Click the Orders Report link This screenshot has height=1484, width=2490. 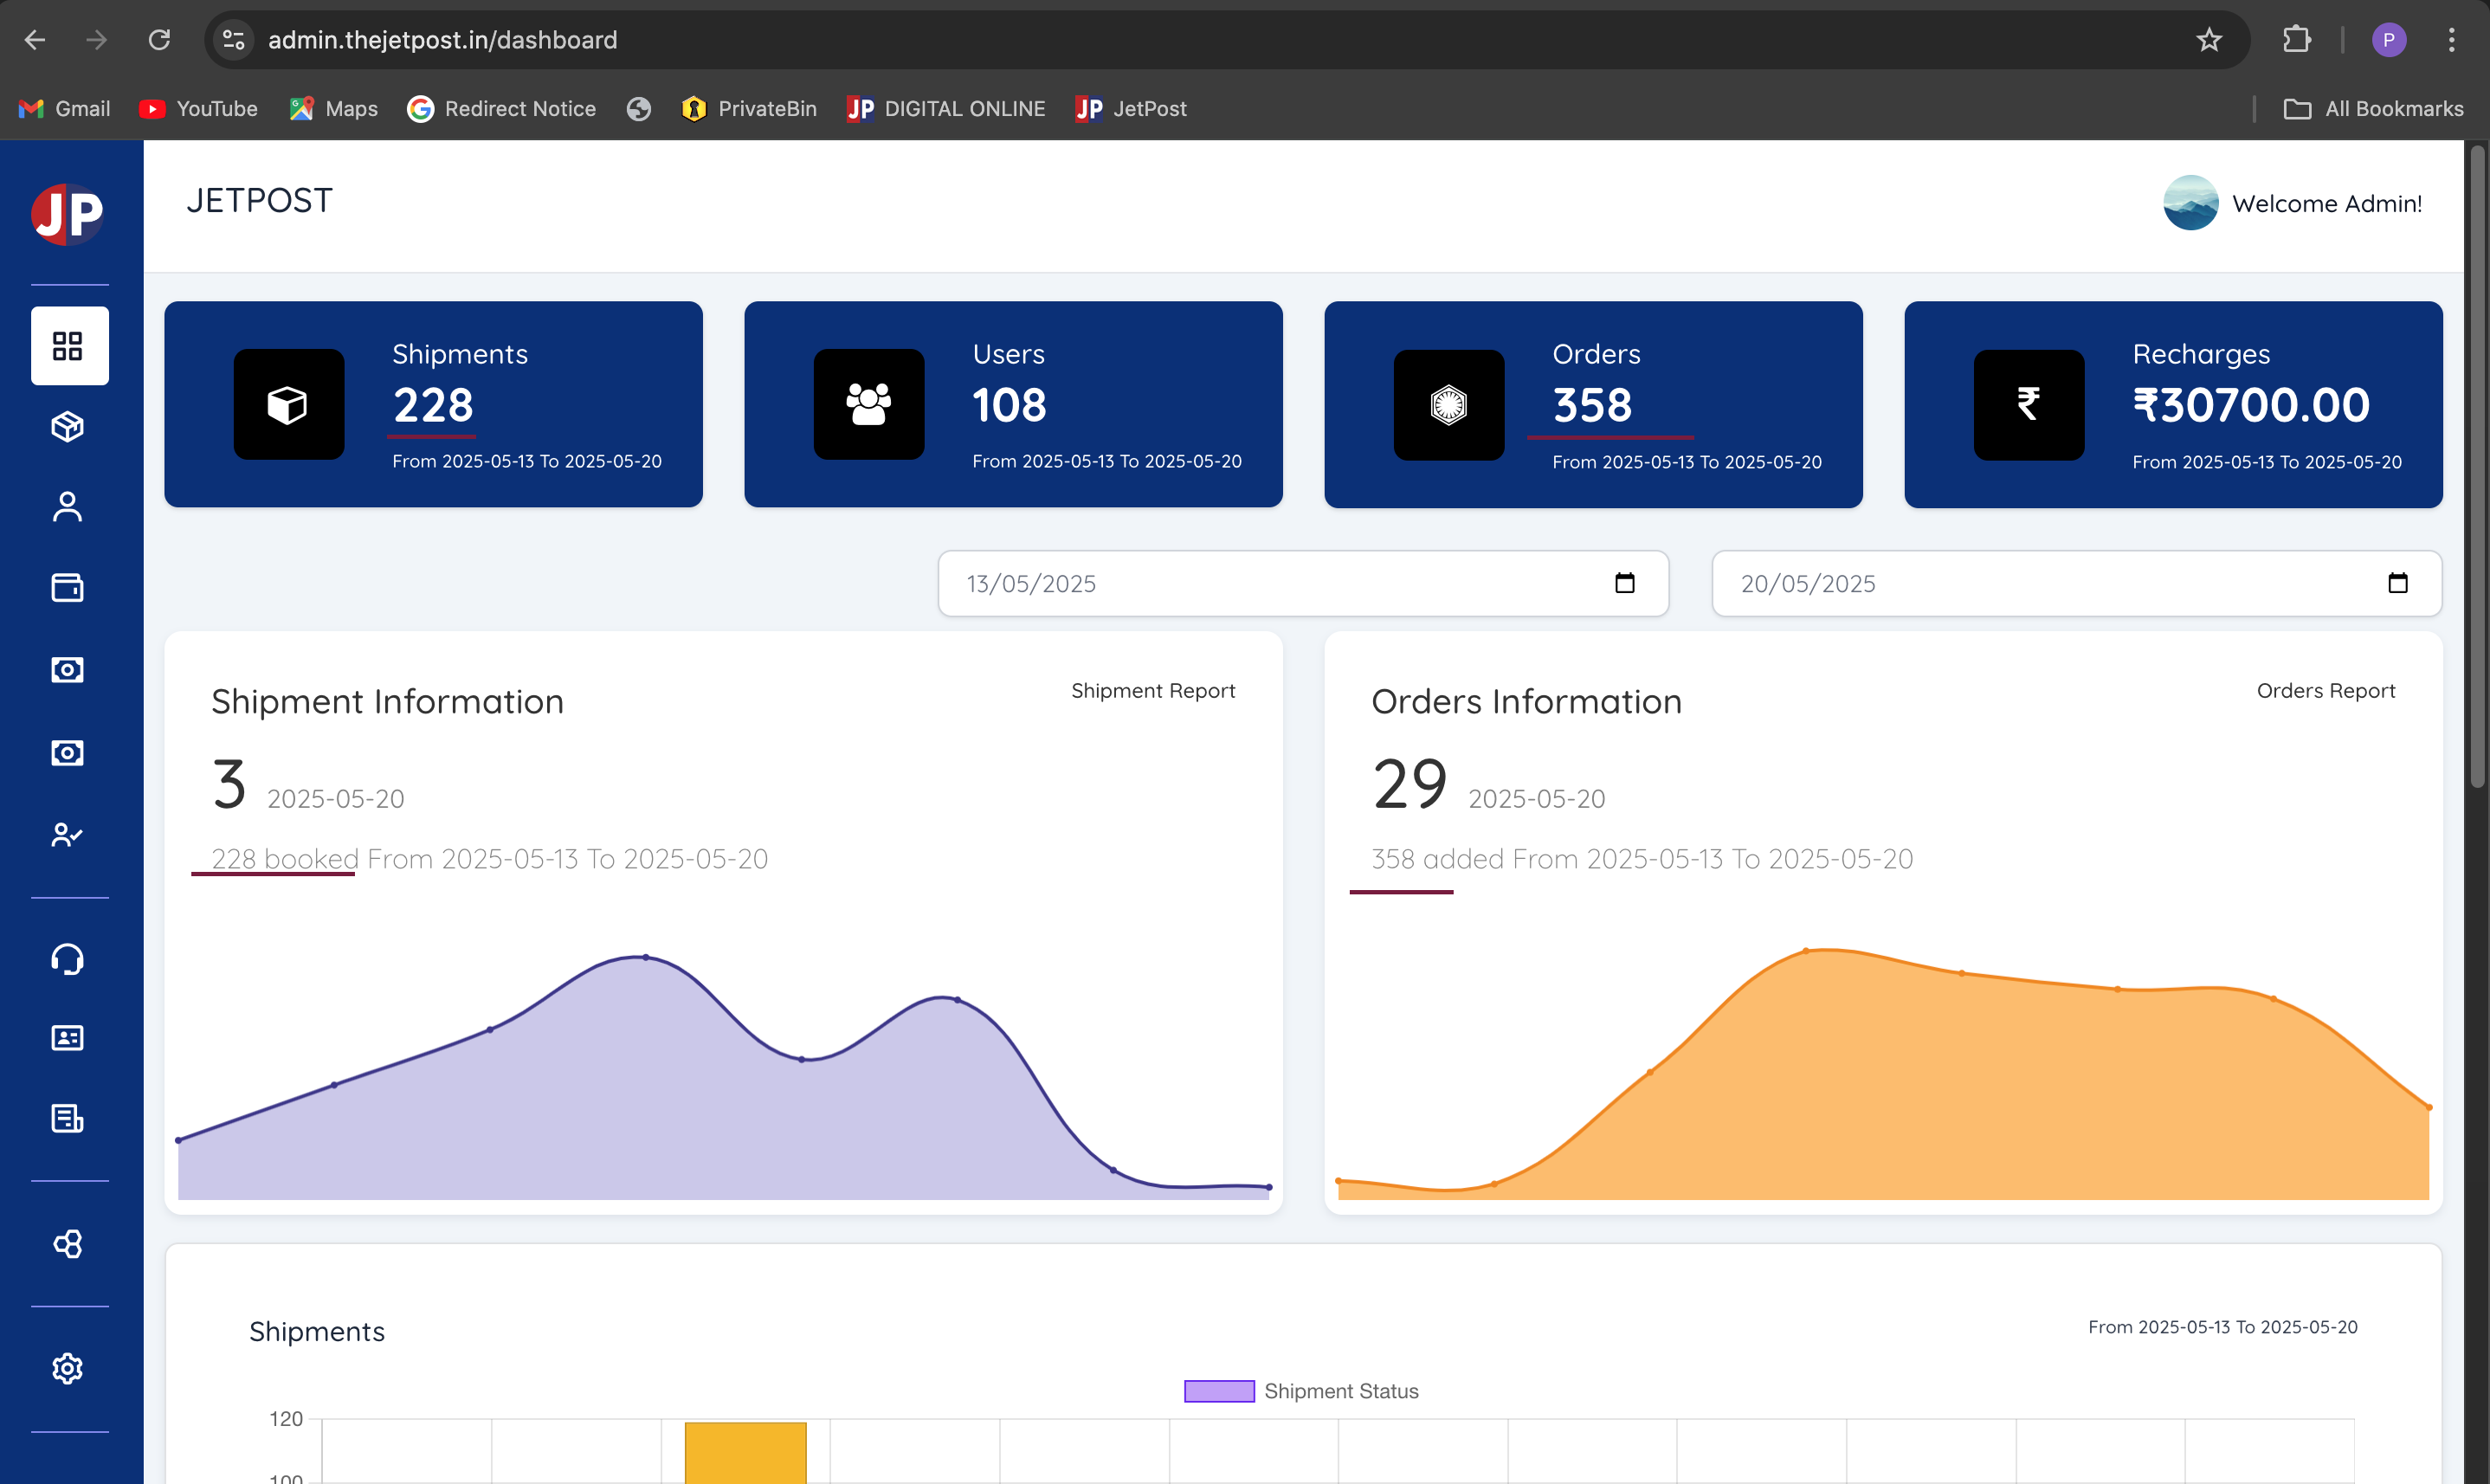point(2326,691)
